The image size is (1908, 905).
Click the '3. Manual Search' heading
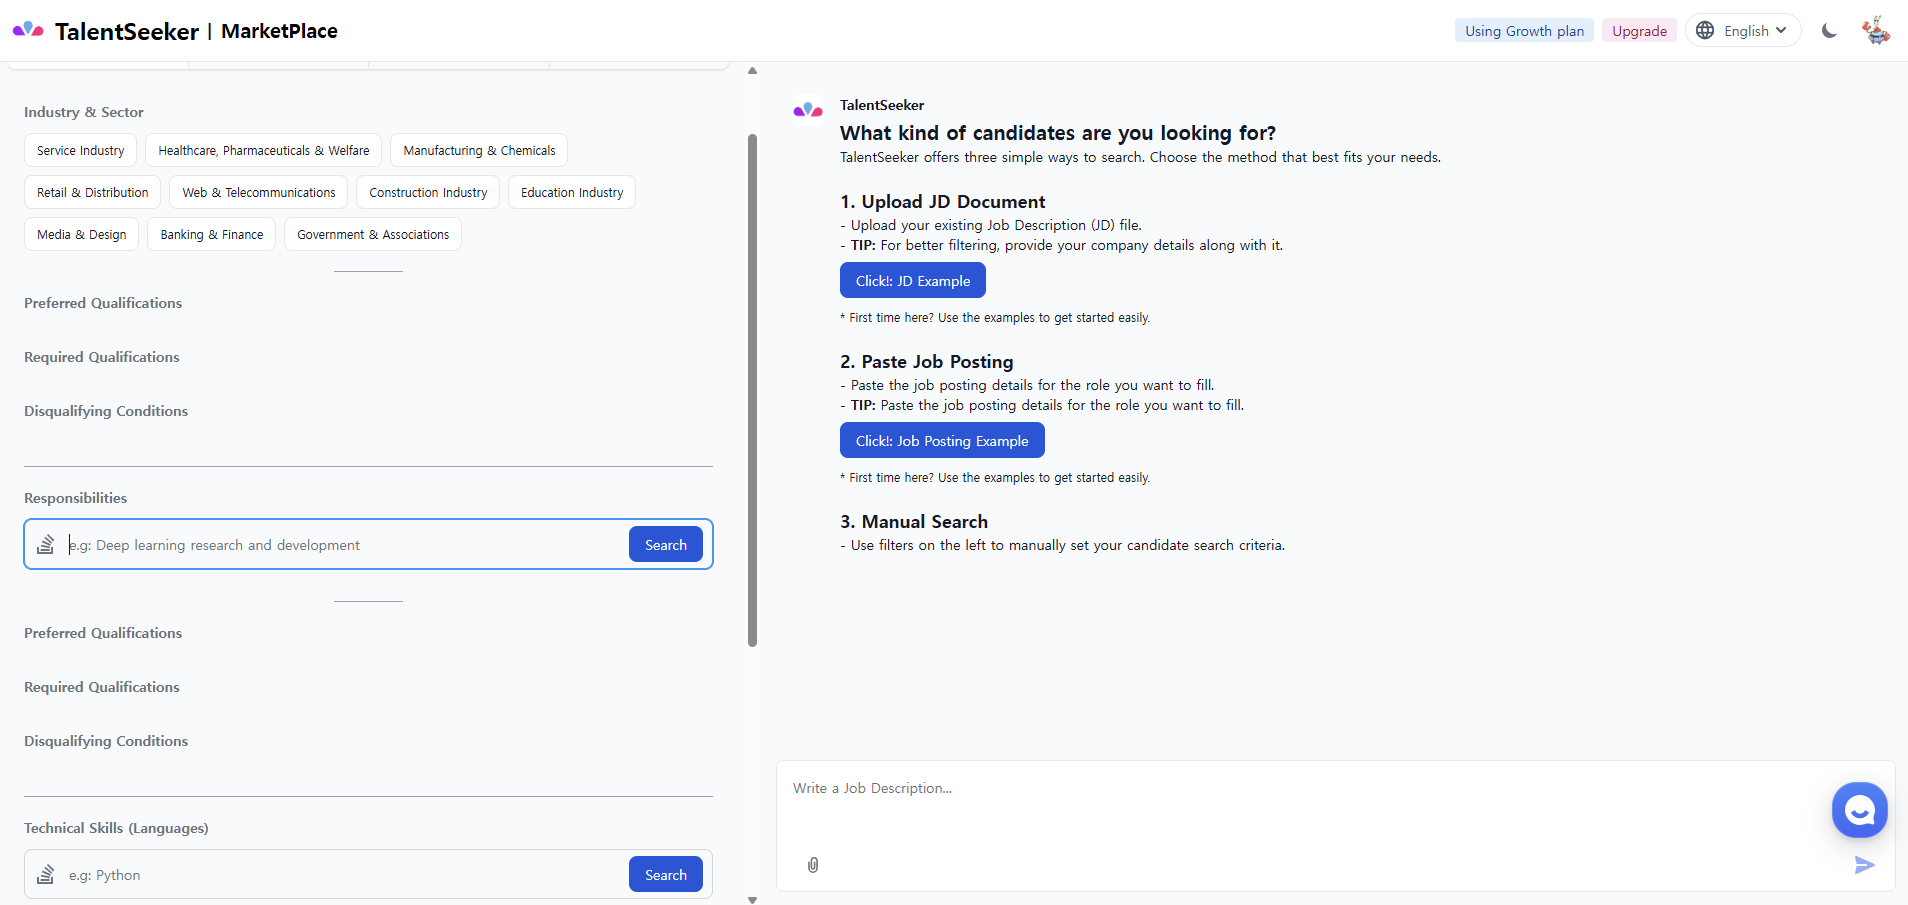914,522
